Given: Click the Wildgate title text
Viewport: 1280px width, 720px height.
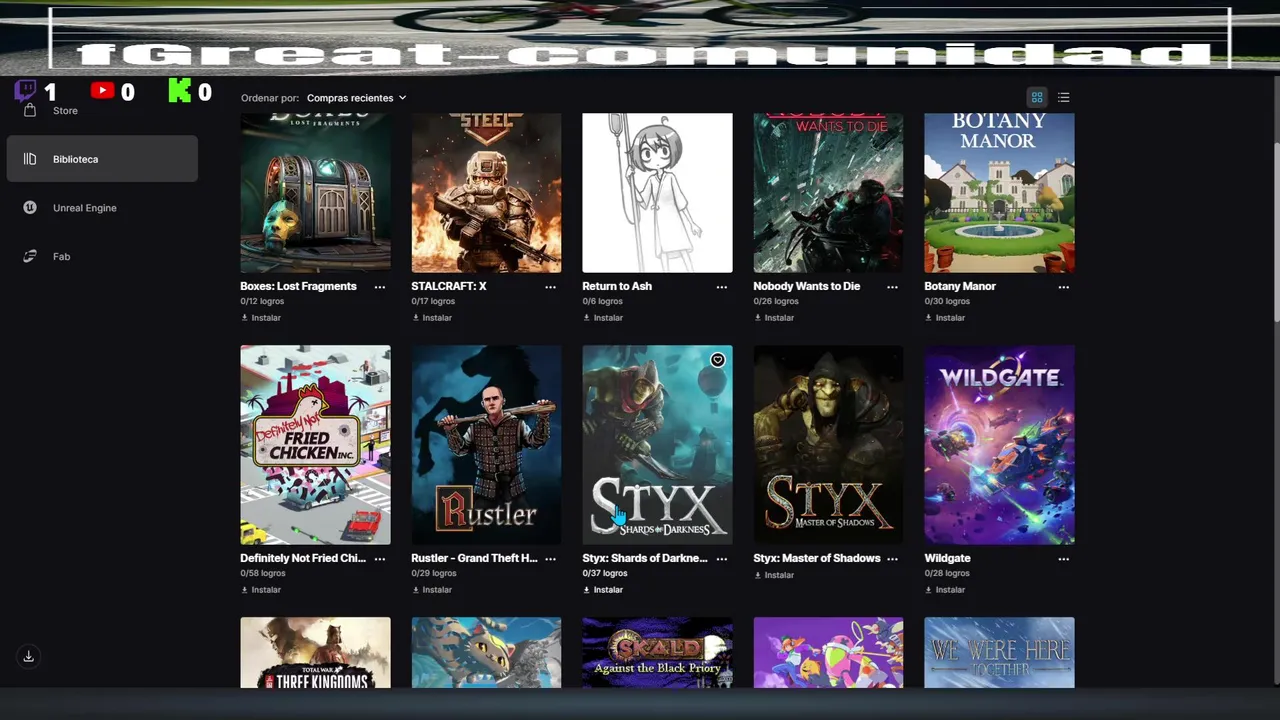Looking at the screenshot, I should tap(947, 558).
